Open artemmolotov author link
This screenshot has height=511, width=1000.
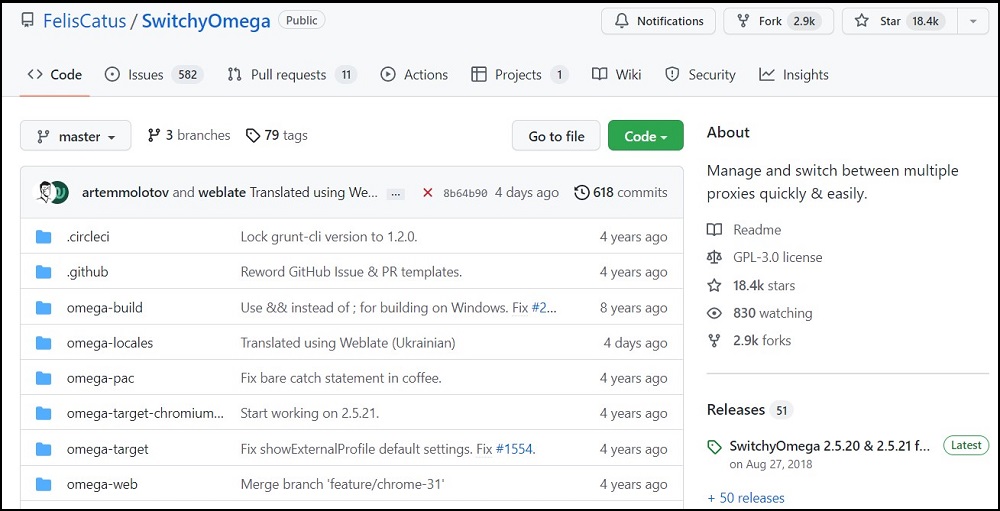coord(126,192)
